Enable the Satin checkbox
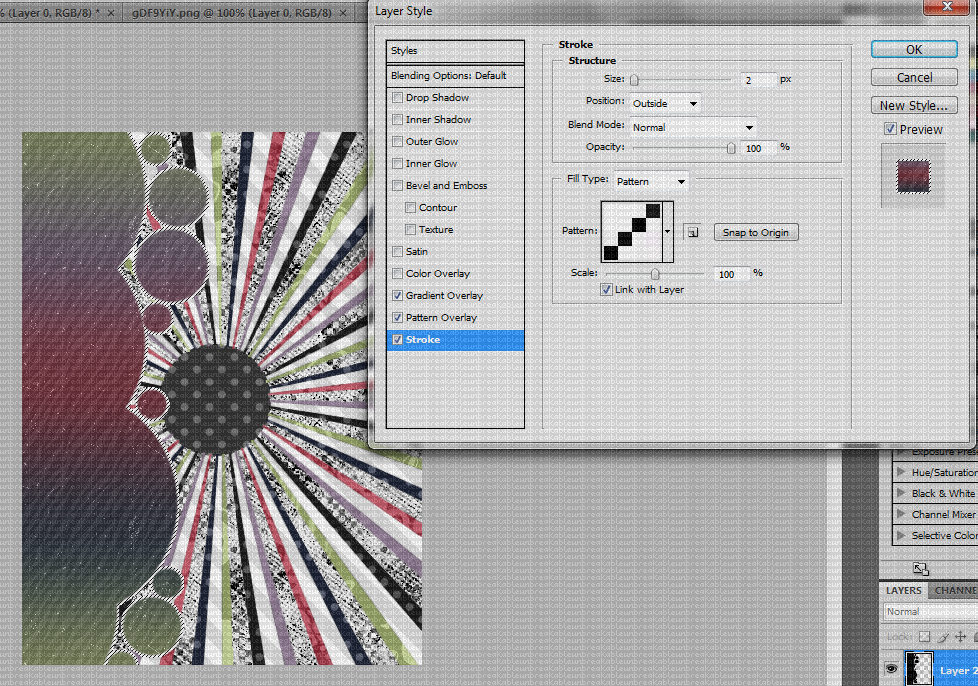Image resolution: width=978 pixels, height=686 pixels. pos(397,252)
